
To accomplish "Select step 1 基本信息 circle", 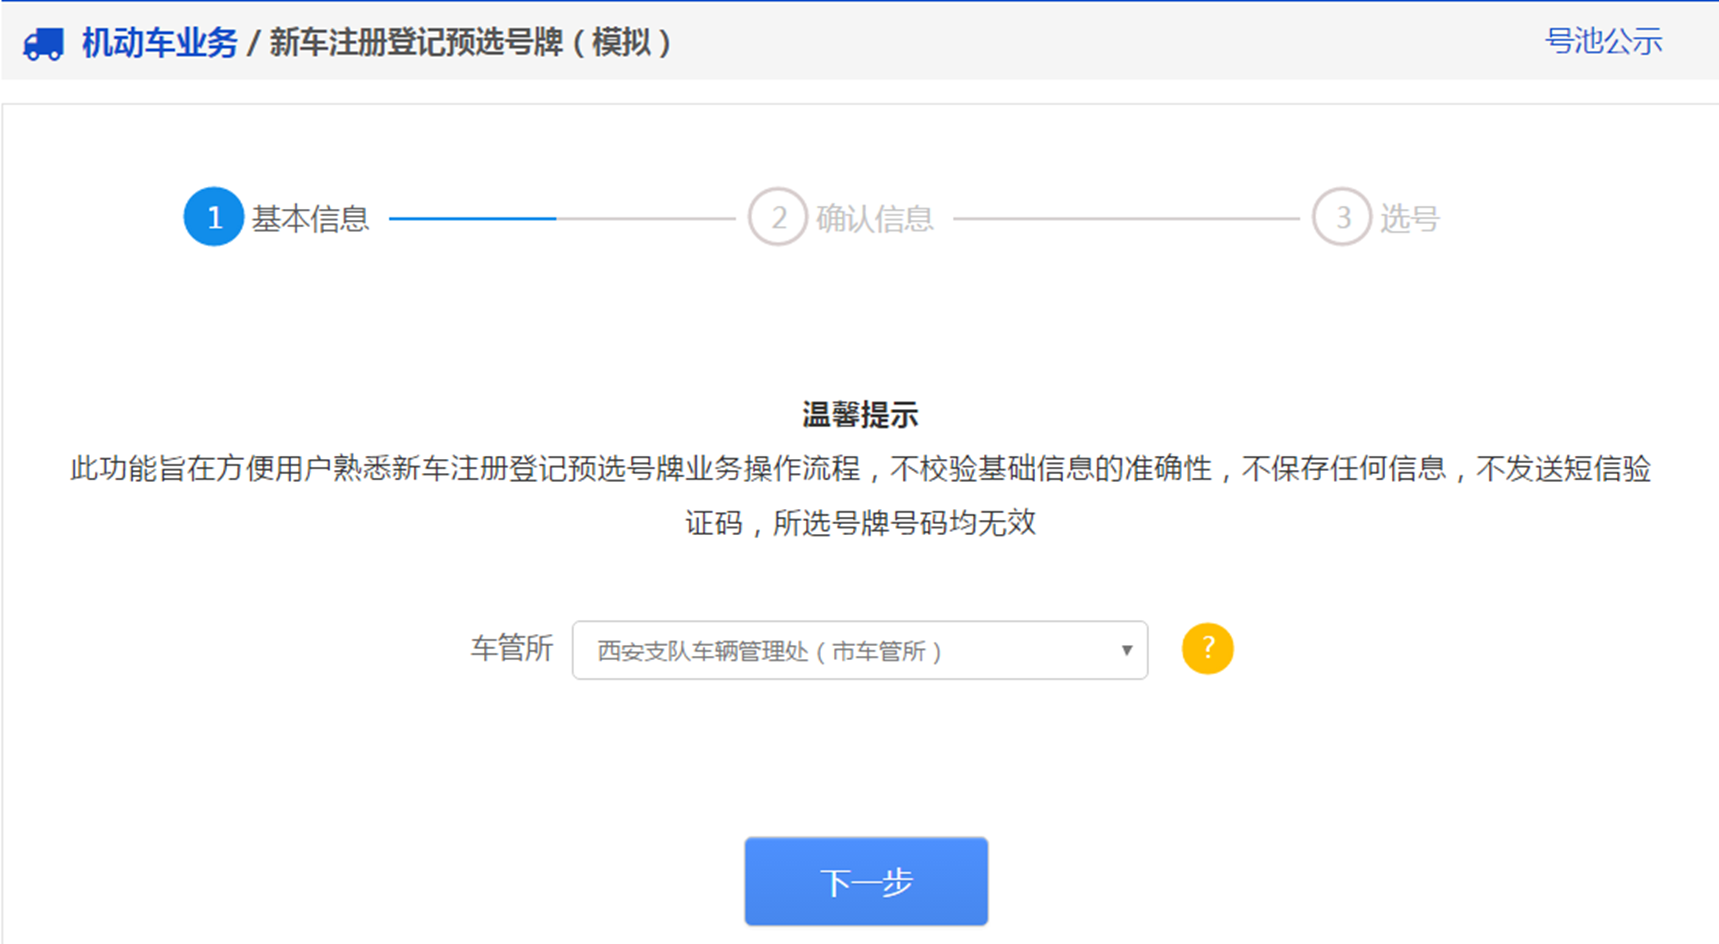I will (x=213, y=217).
